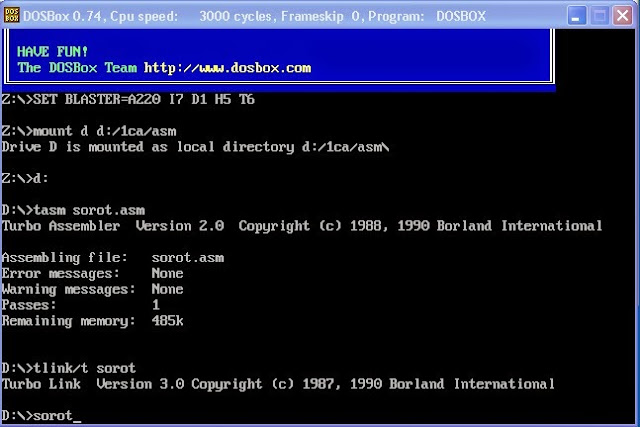Close the DOSBox window
This screenshot has width=640, height=427.
622,16
